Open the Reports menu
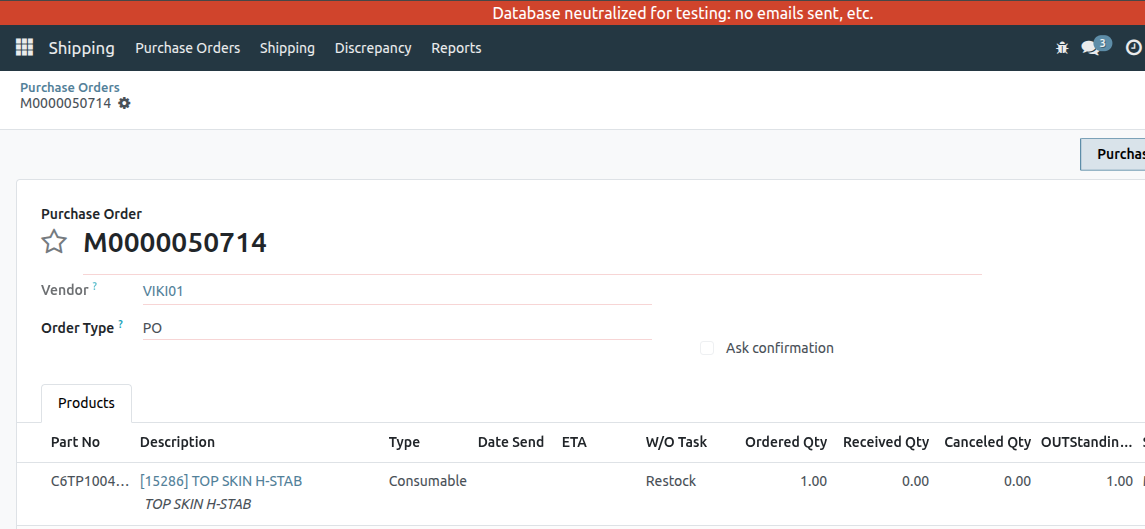The width and height of the screenshot is (1145, 529). tap(456, 47)
